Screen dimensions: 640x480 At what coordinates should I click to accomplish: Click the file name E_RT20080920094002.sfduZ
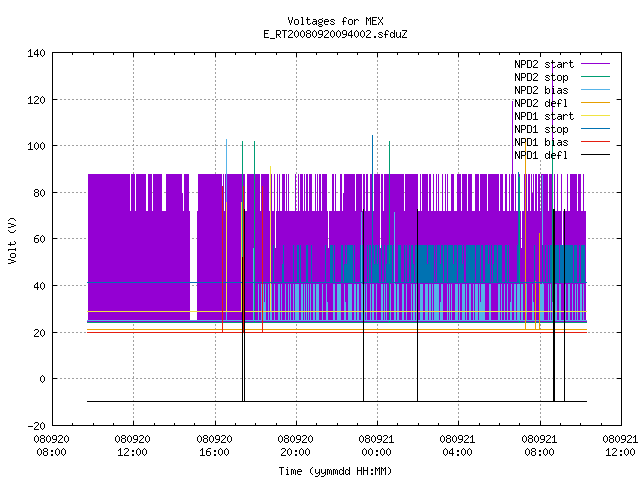pyautogui.click(x=335, y=34)
